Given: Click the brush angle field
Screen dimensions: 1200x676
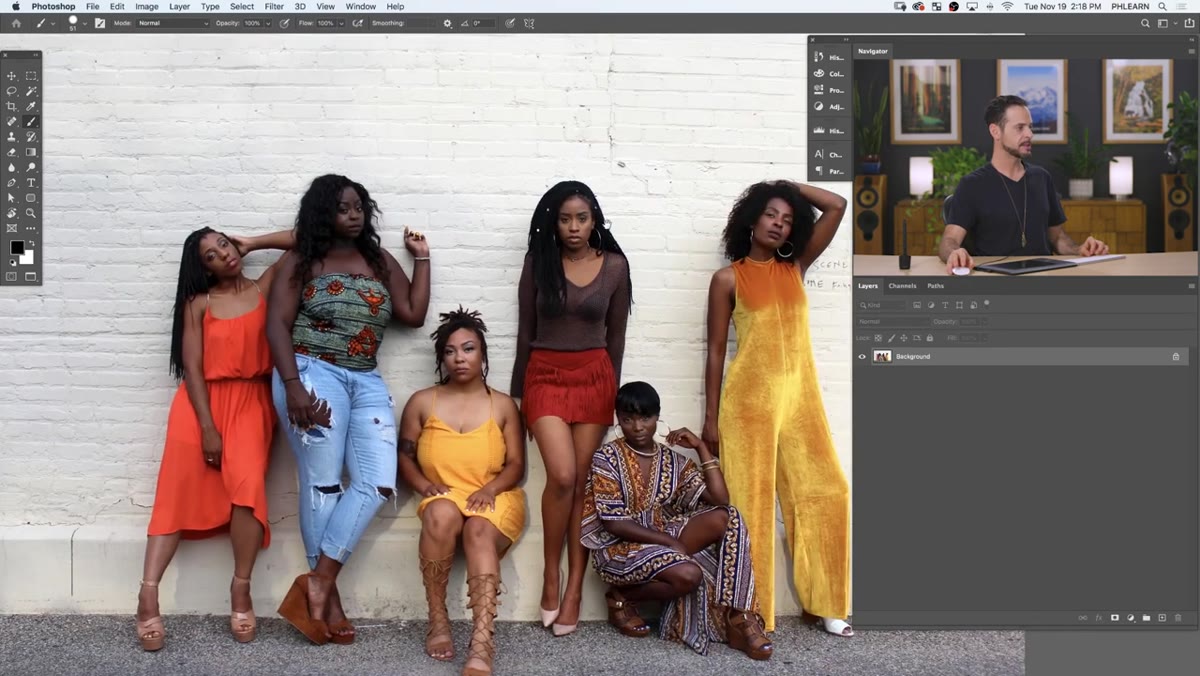Looking at the screenshot, I should 482,23.
